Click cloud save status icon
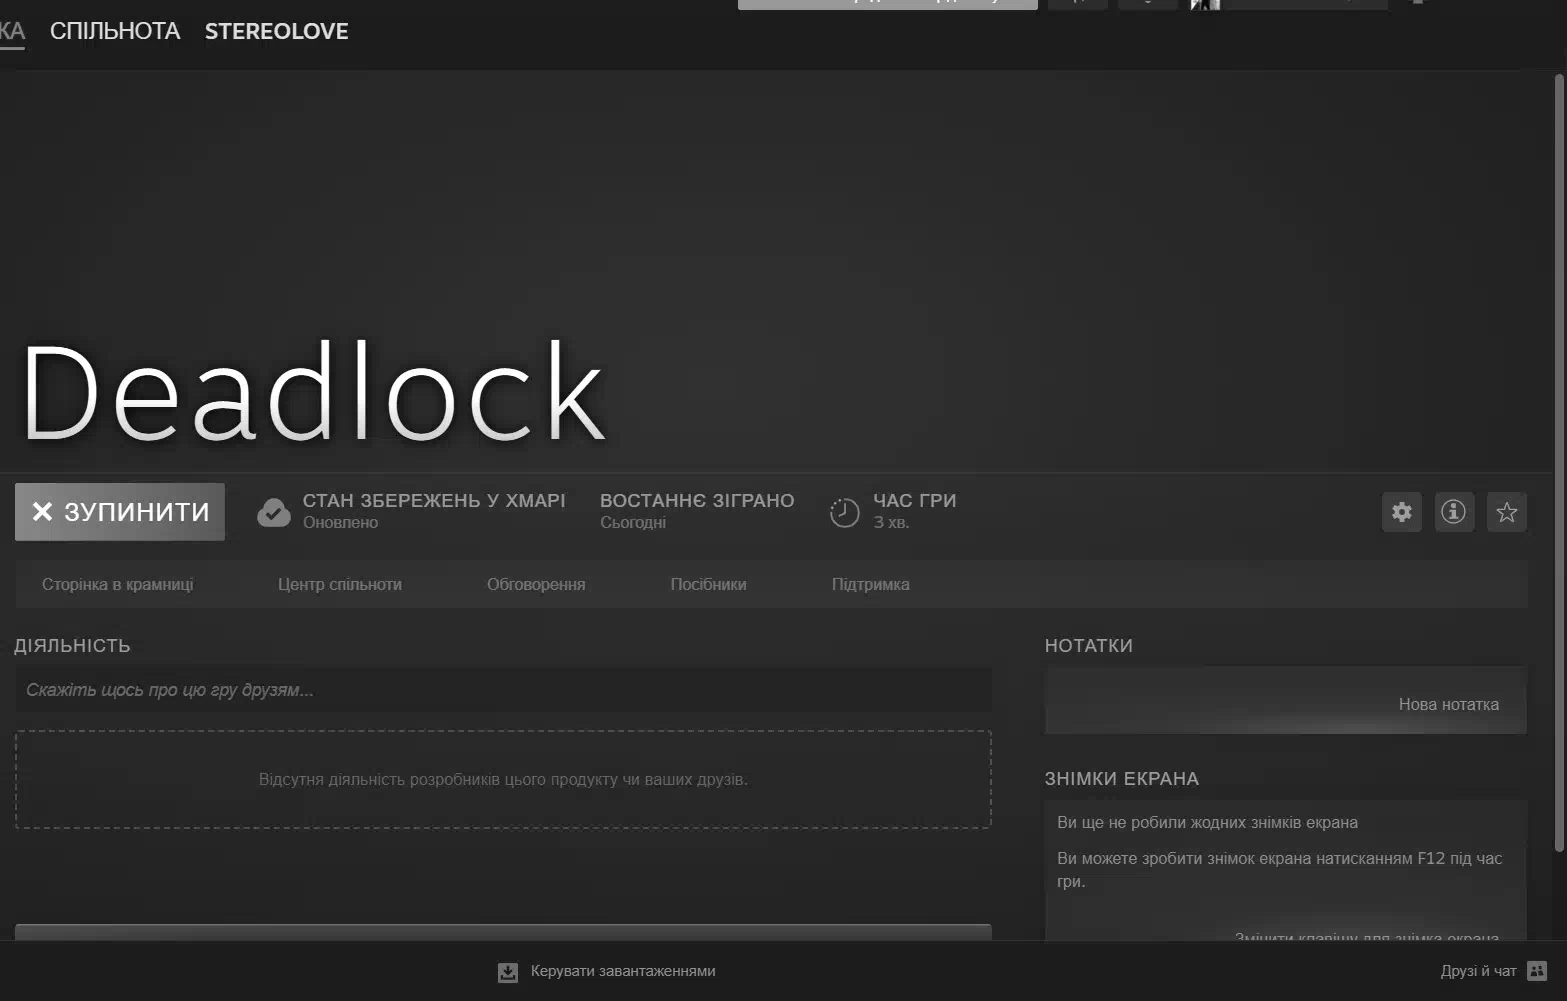This screenshot has height=1001, width=1567. (274, 512)
